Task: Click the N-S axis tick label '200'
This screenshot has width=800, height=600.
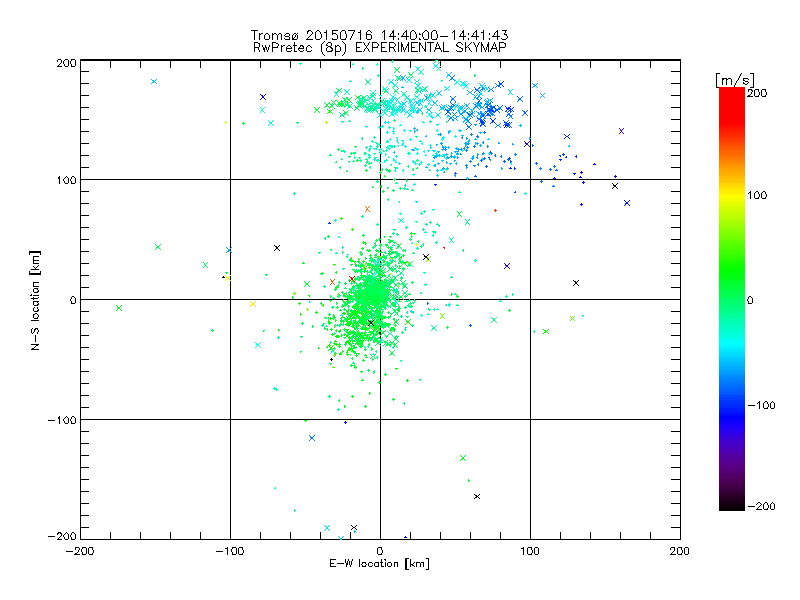Action: (x=66, y=63)
